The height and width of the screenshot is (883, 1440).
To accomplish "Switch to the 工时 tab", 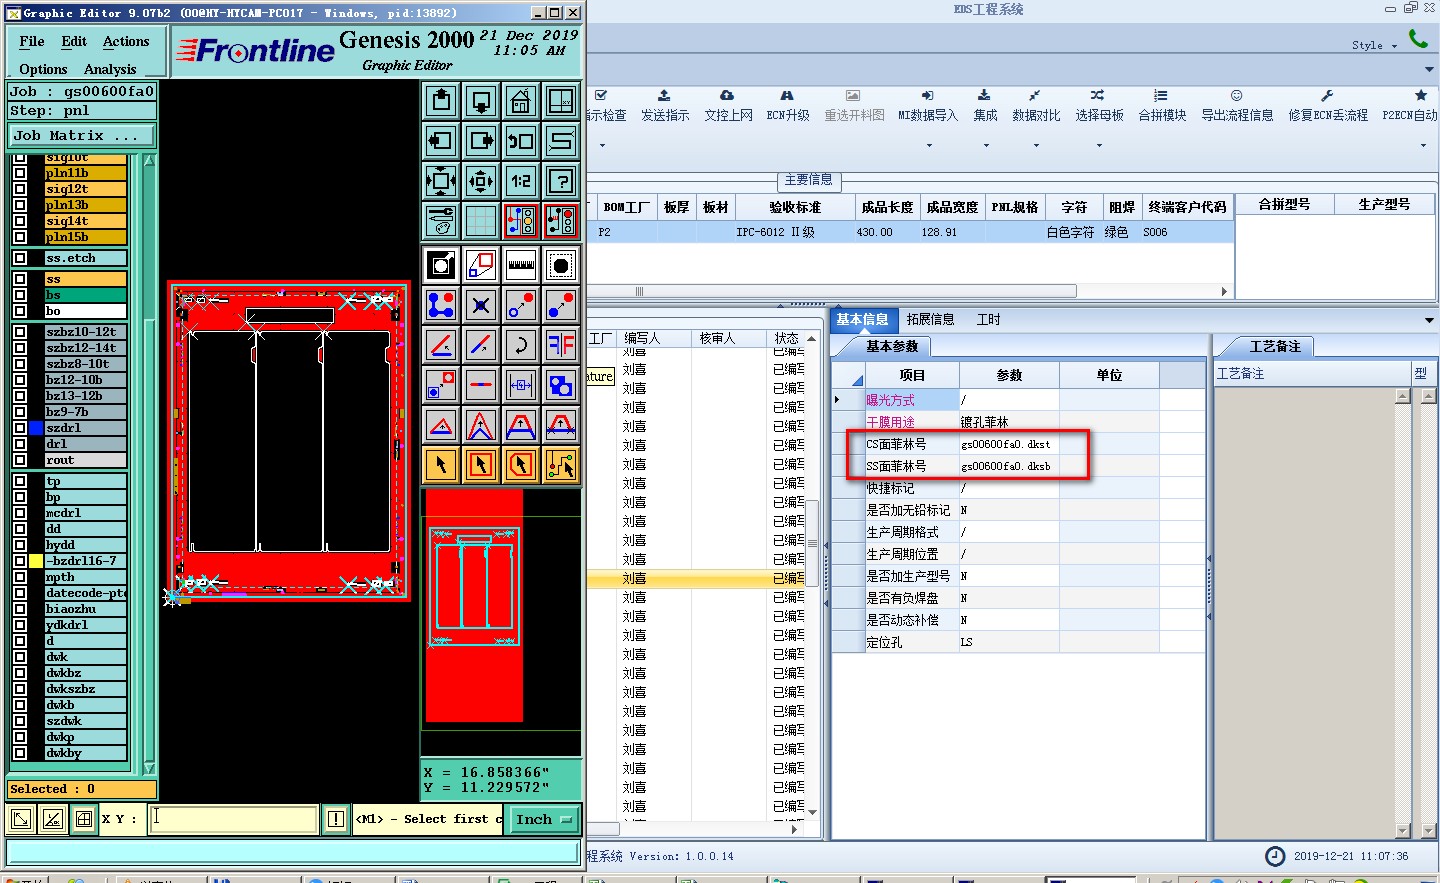I will pyautogui.click(x=988, y=320).
